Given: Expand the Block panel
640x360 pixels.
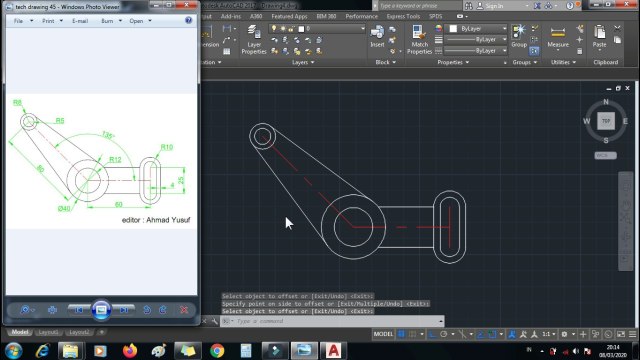Looking at the screenshot, I should [x=386, y=62].
